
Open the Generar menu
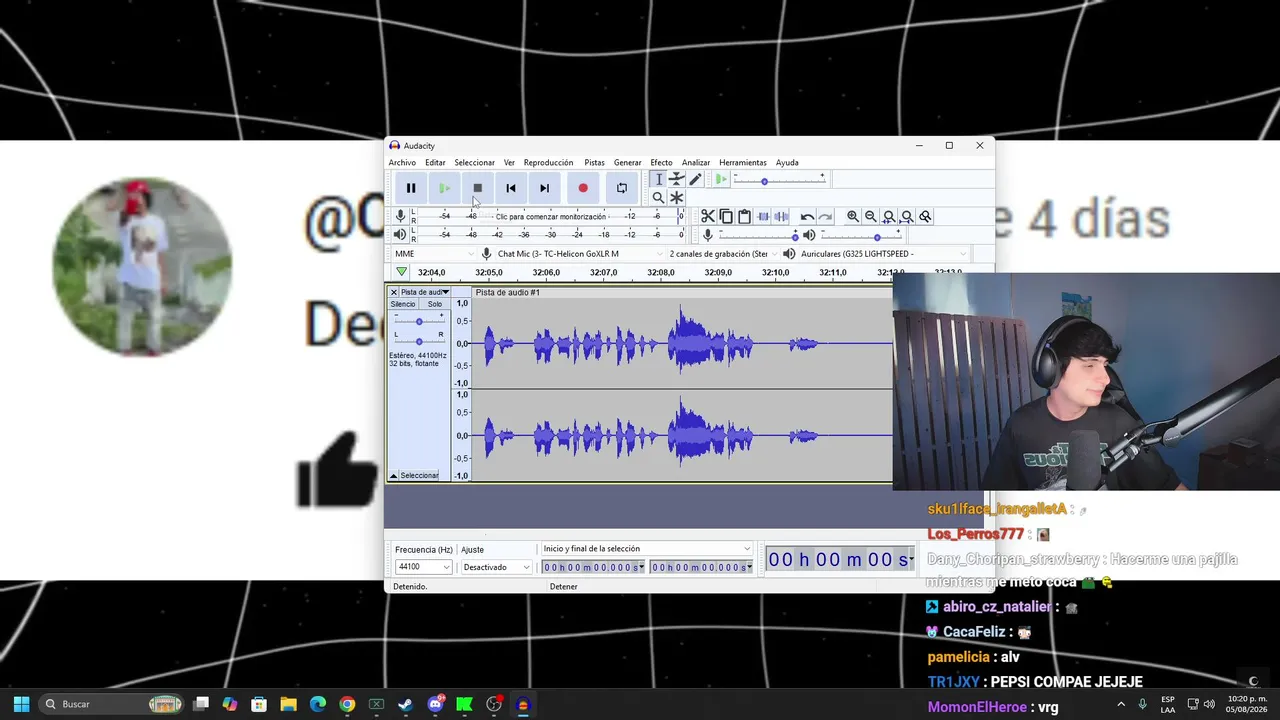pyautogui.click(x=627, y=162)
